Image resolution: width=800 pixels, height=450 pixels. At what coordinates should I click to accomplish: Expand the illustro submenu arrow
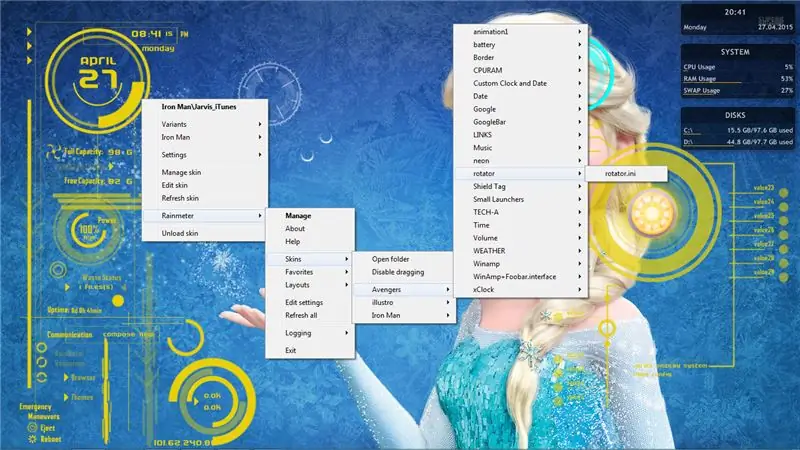click(447, 302)
